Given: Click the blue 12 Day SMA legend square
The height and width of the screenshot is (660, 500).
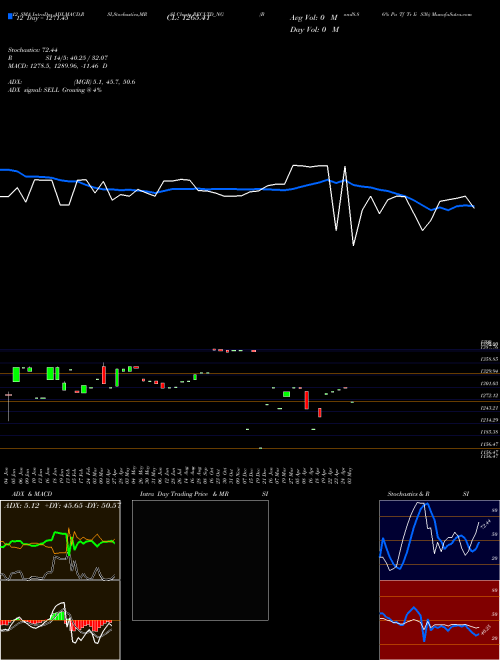Looking at the screenshot, I should [10, 17].
